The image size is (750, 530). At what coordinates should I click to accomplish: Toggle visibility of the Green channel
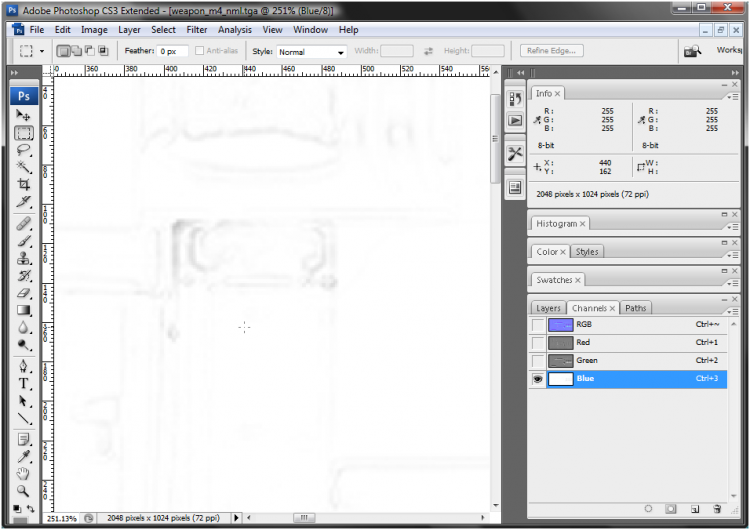(x=538, y=361)
